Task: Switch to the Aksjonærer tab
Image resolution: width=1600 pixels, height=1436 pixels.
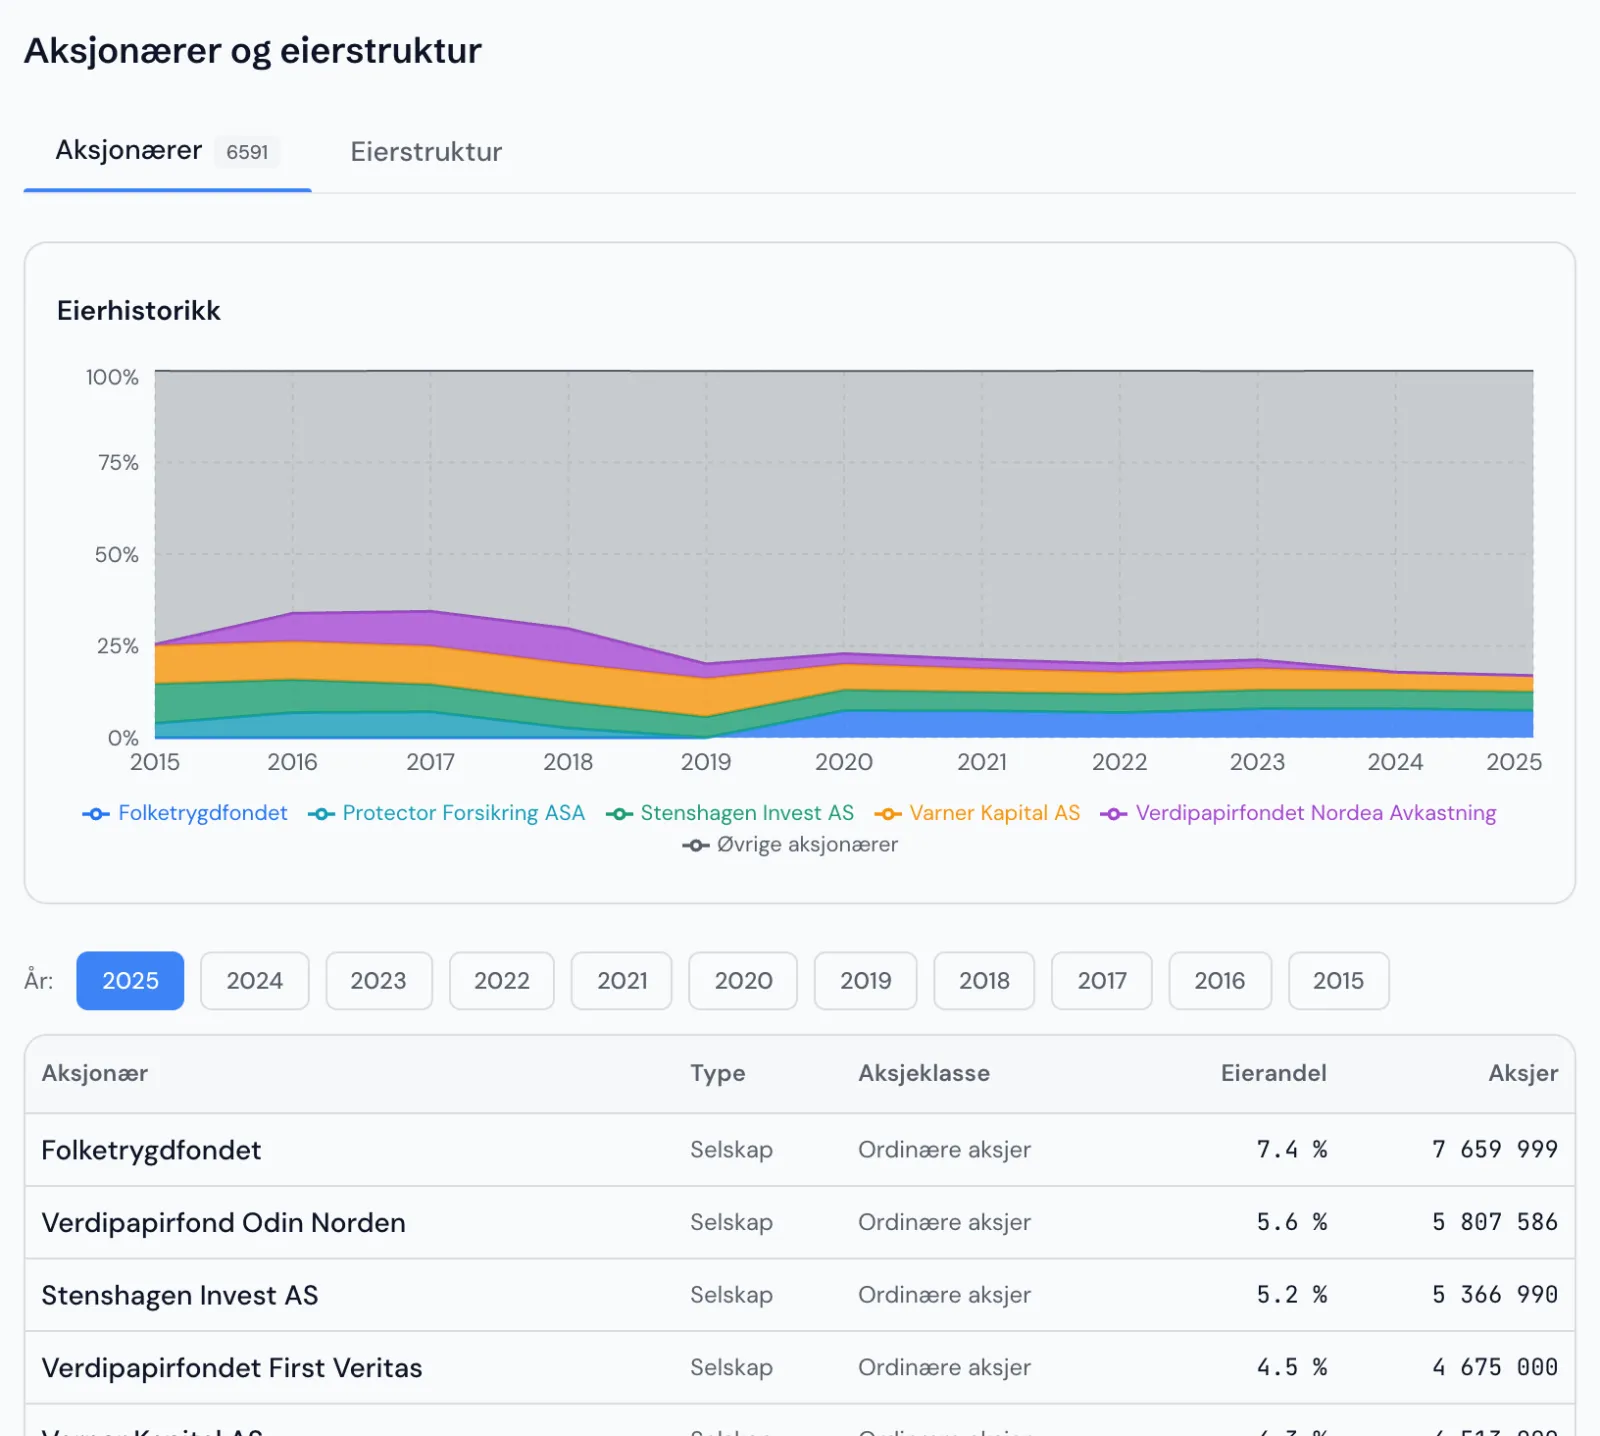Action: click(x=167, y=151)
